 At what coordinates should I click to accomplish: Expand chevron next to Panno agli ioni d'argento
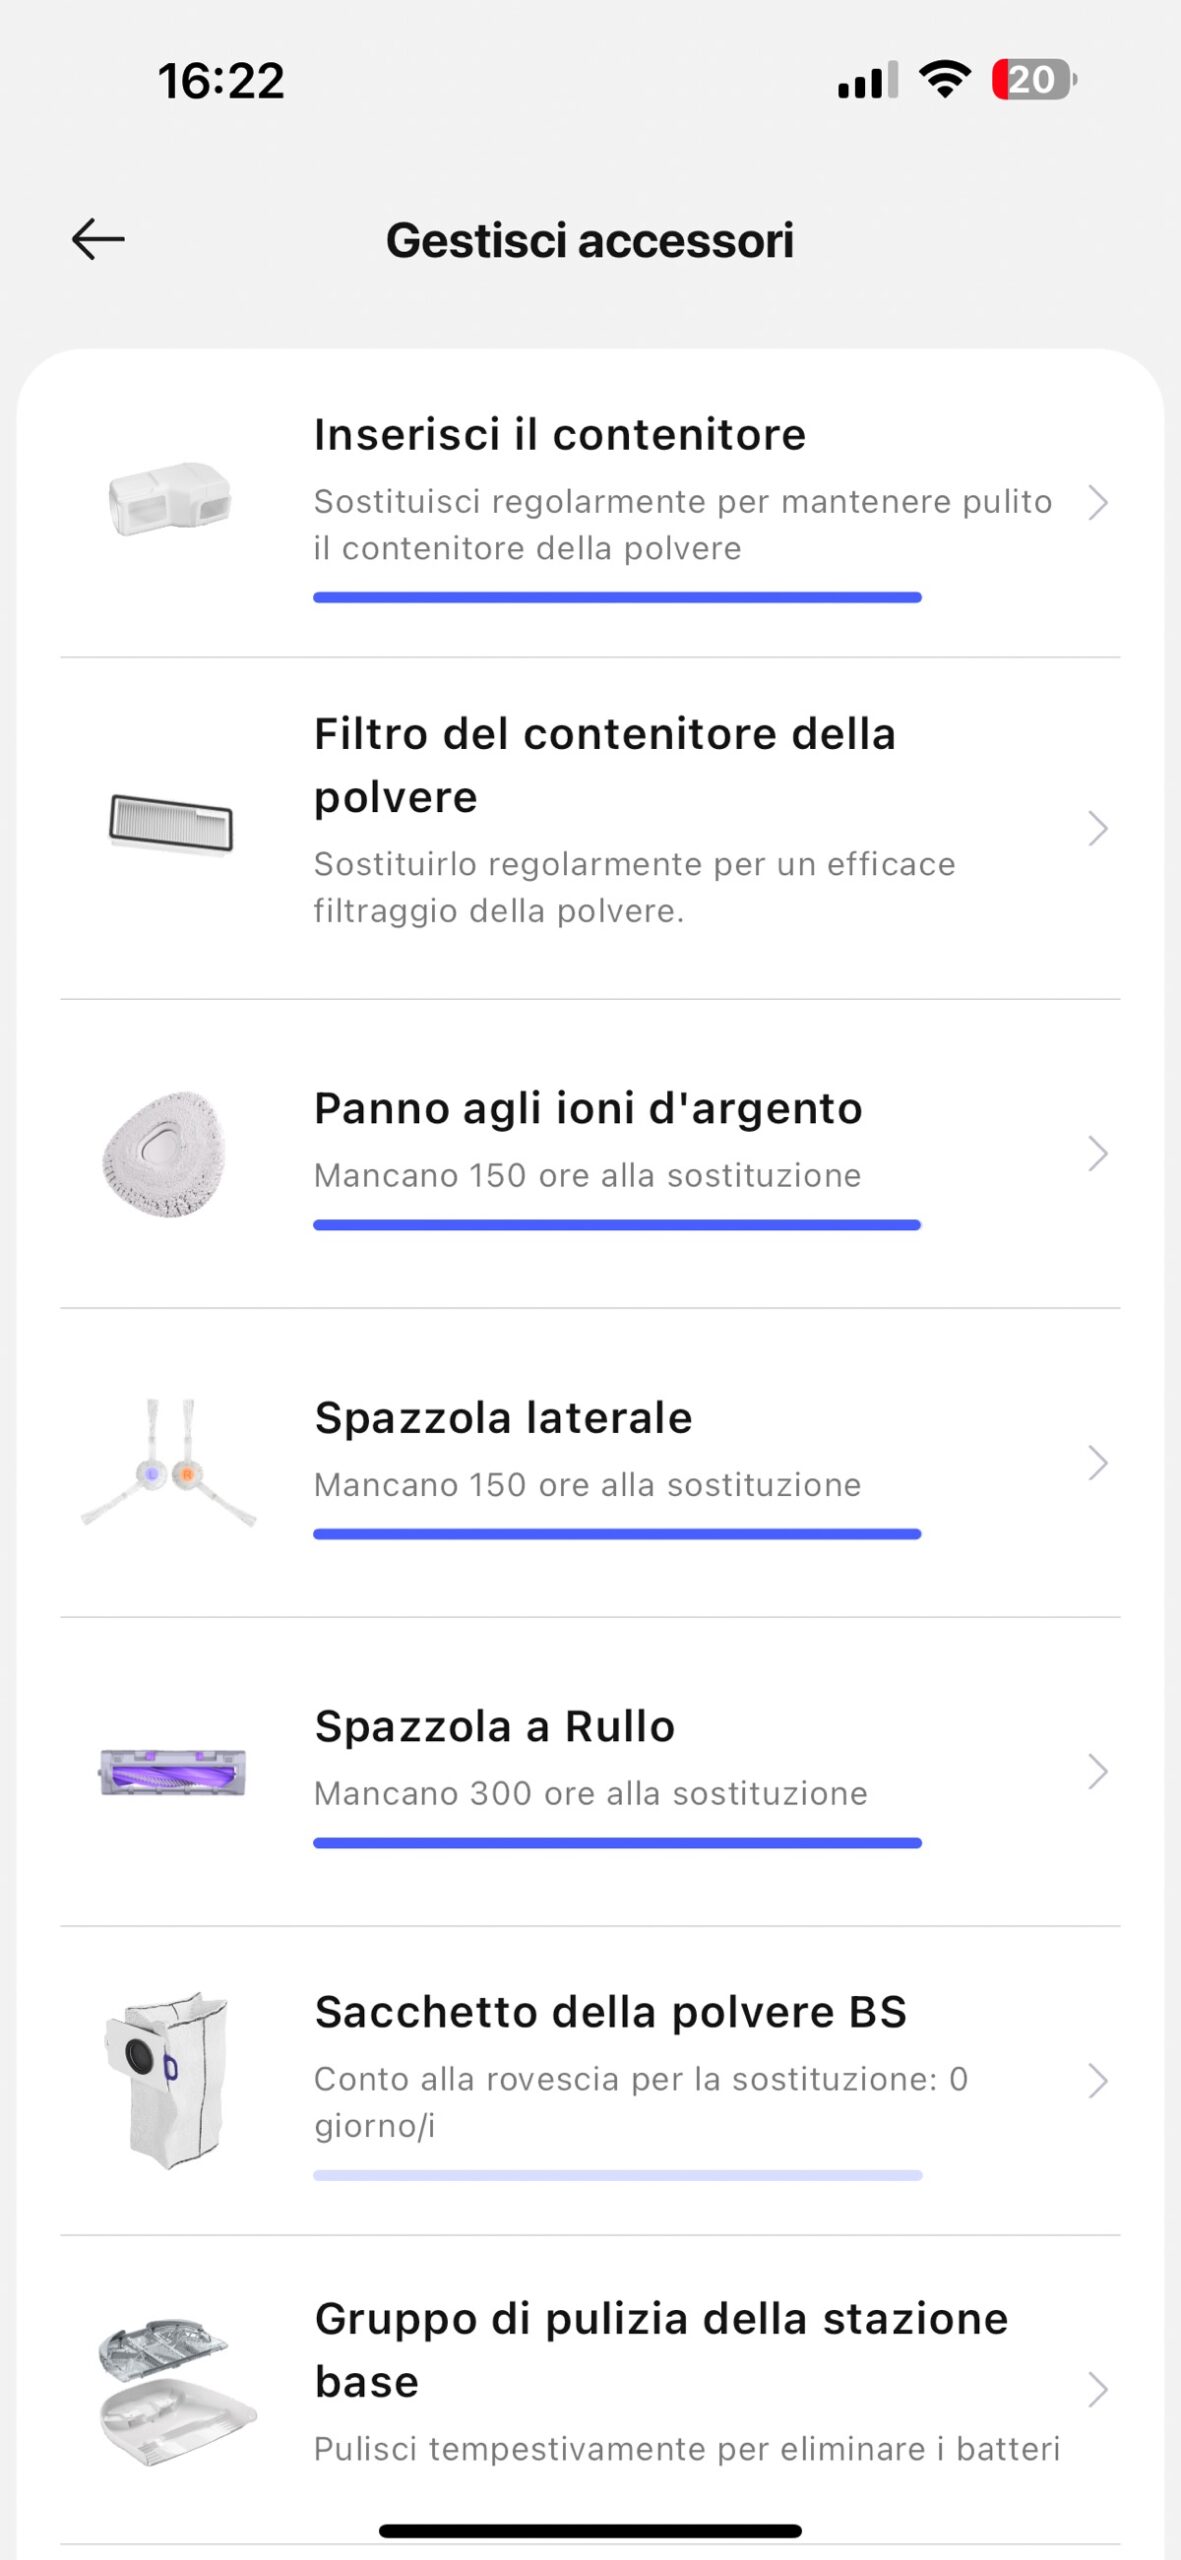point(1098,1154)
